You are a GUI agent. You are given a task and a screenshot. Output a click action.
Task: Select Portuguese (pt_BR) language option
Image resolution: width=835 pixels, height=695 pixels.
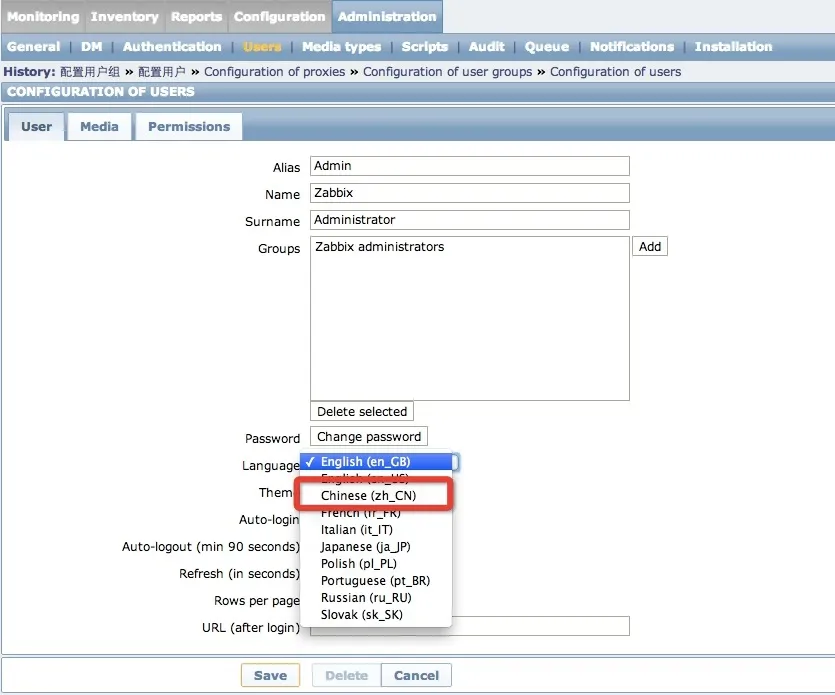point(376,580)
